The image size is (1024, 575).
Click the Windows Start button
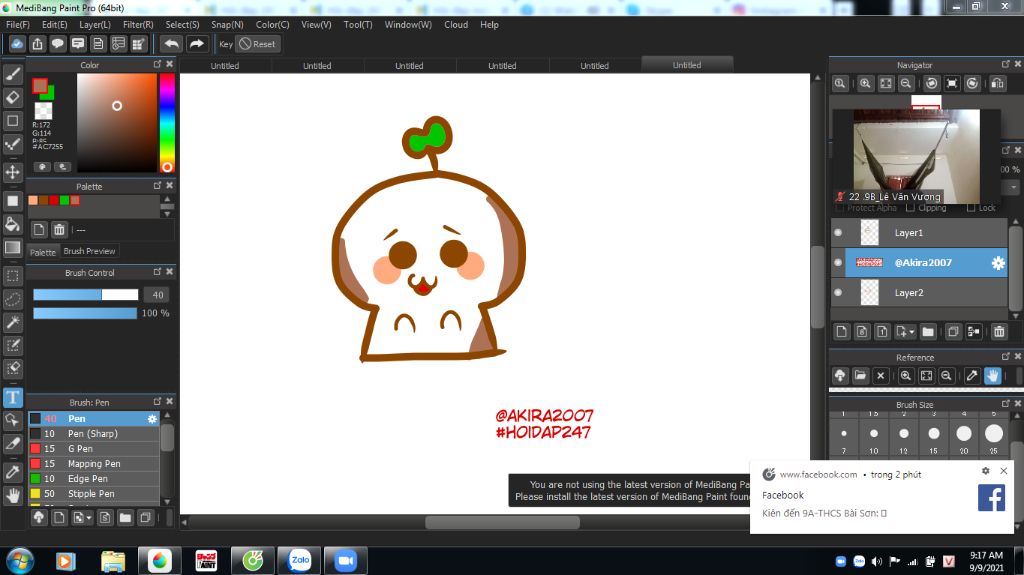click(20, 561)
